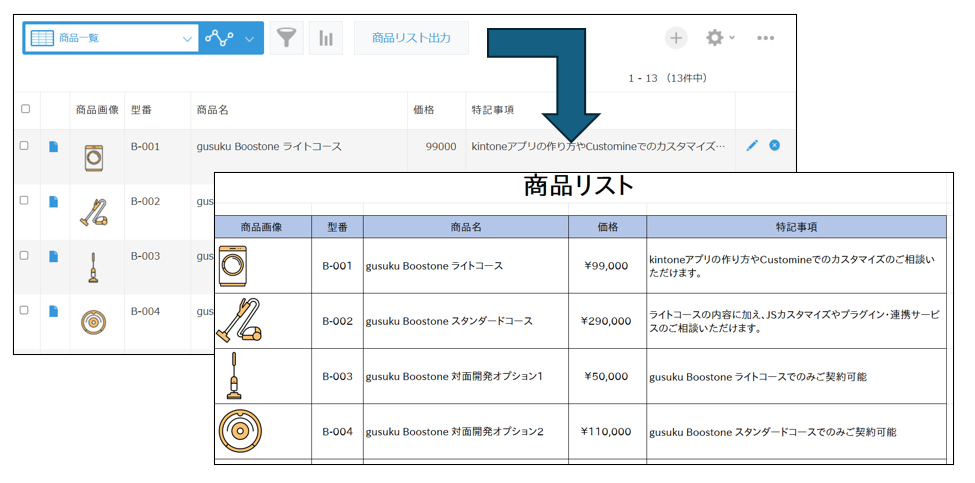Click 特記事項 header cell in 商品リスト sheet
Screen dimensions: 975x483
point(797,227)
